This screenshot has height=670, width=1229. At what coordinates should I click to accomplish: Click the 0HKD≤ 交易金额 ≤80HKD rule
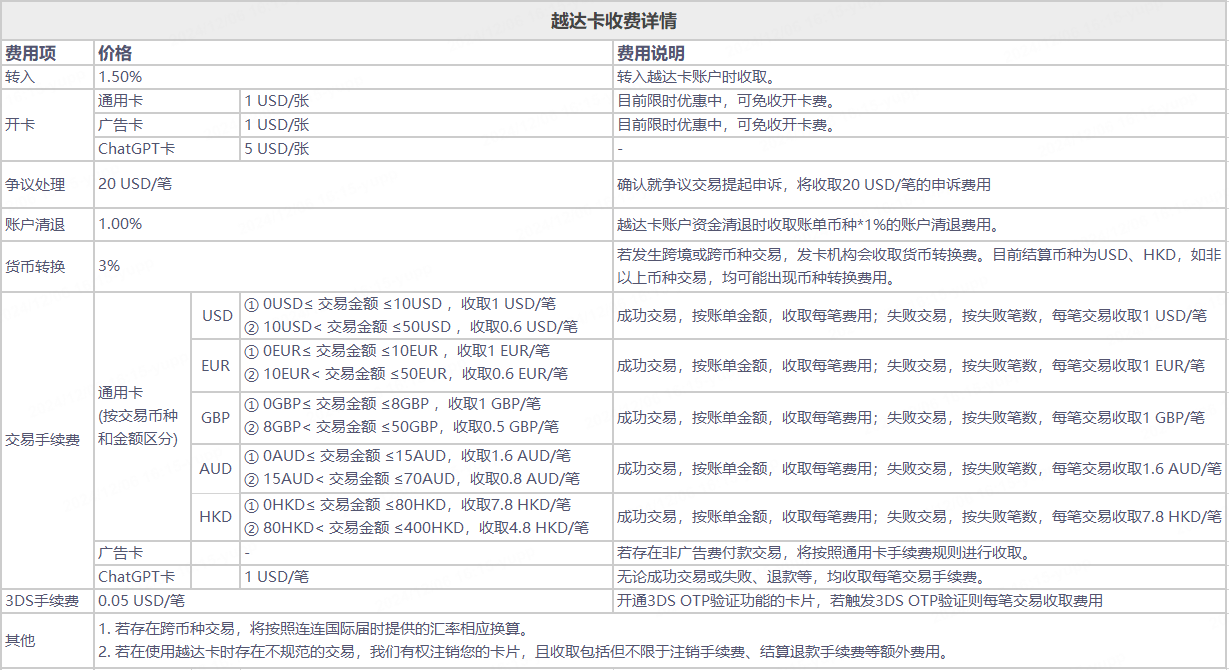coord(407,505)
